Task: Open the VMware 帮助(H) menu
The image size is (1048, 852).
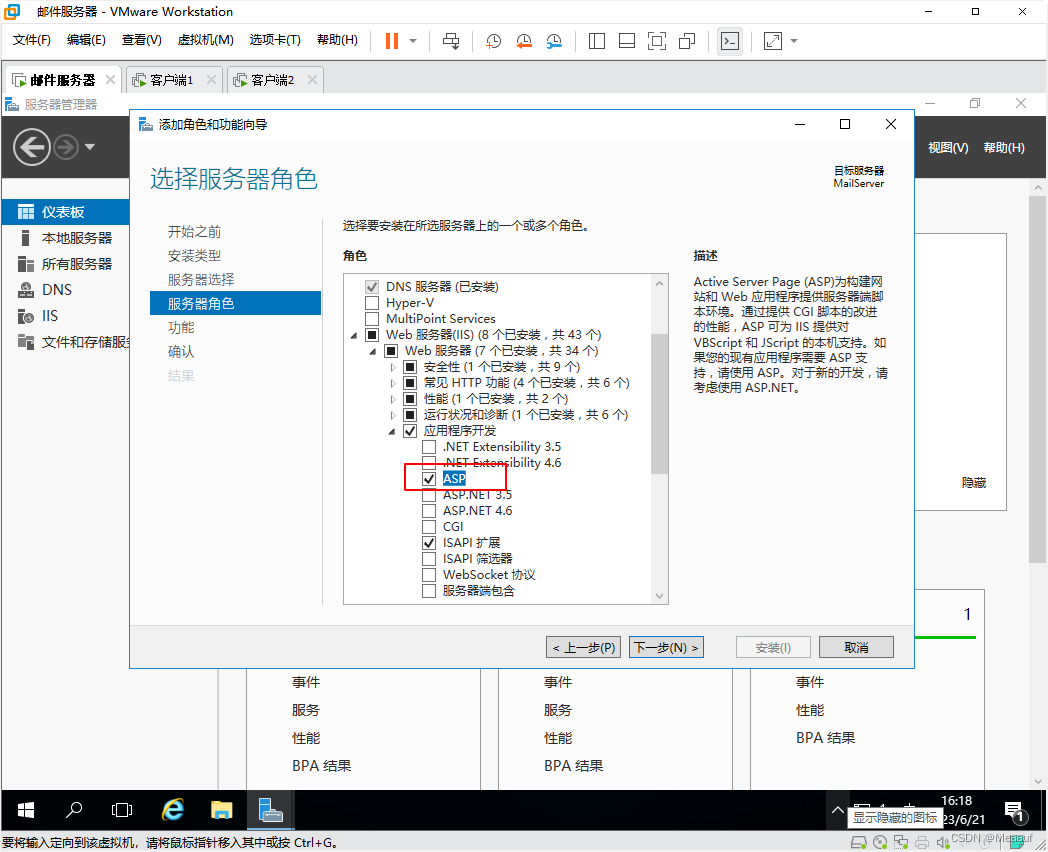Action: [x=337, y=40]
